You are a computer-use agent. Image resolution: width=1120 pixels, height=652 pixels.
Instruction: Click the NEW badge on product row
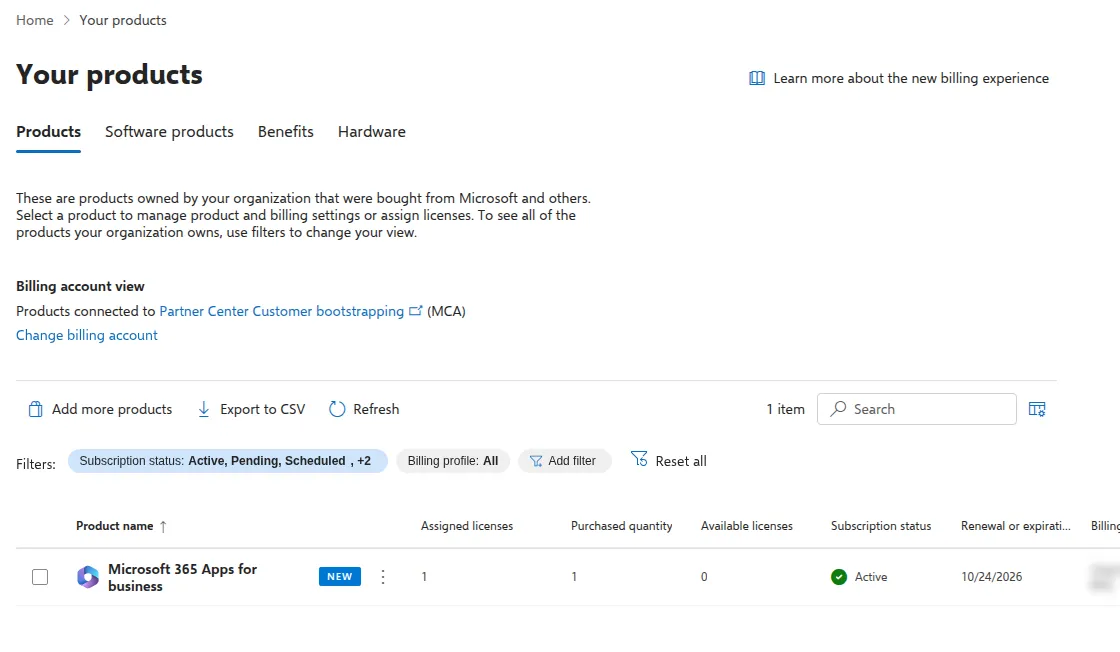click(340, 576)
